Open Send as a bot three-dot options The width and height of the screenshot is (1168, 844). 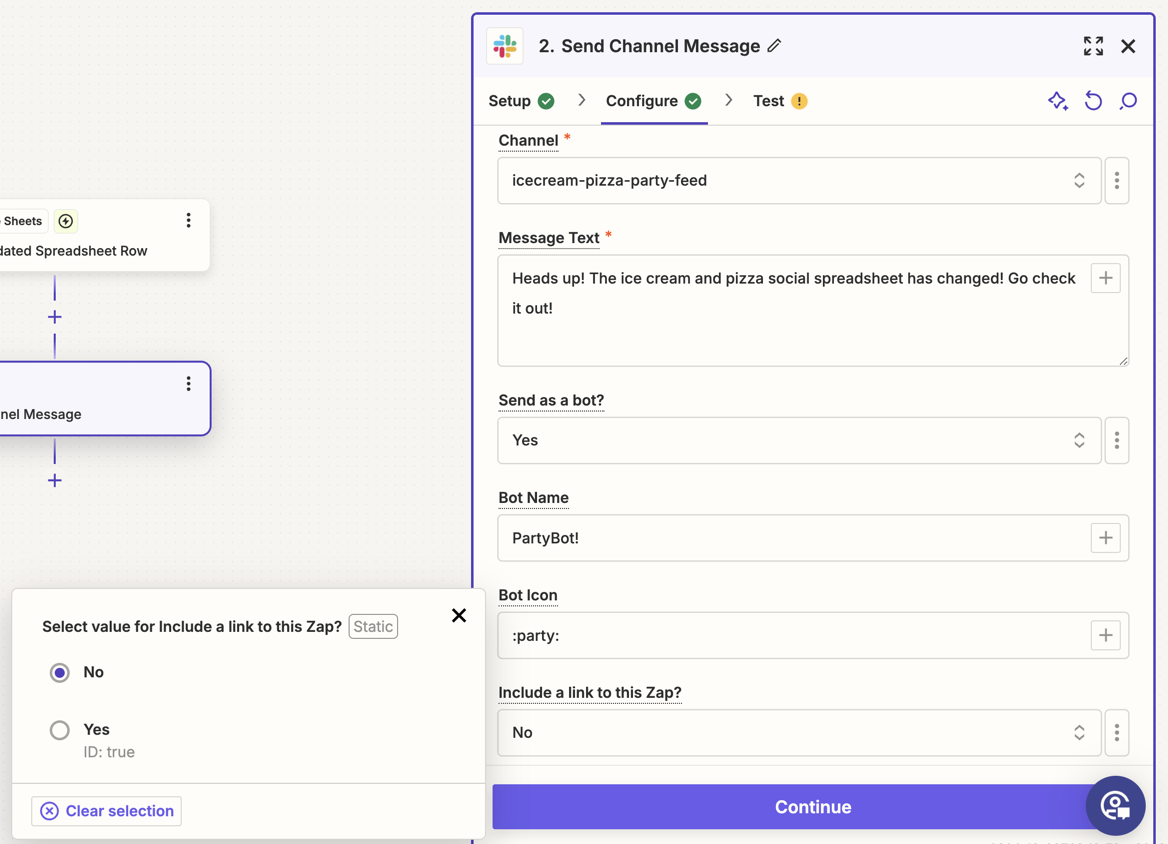1116,440
